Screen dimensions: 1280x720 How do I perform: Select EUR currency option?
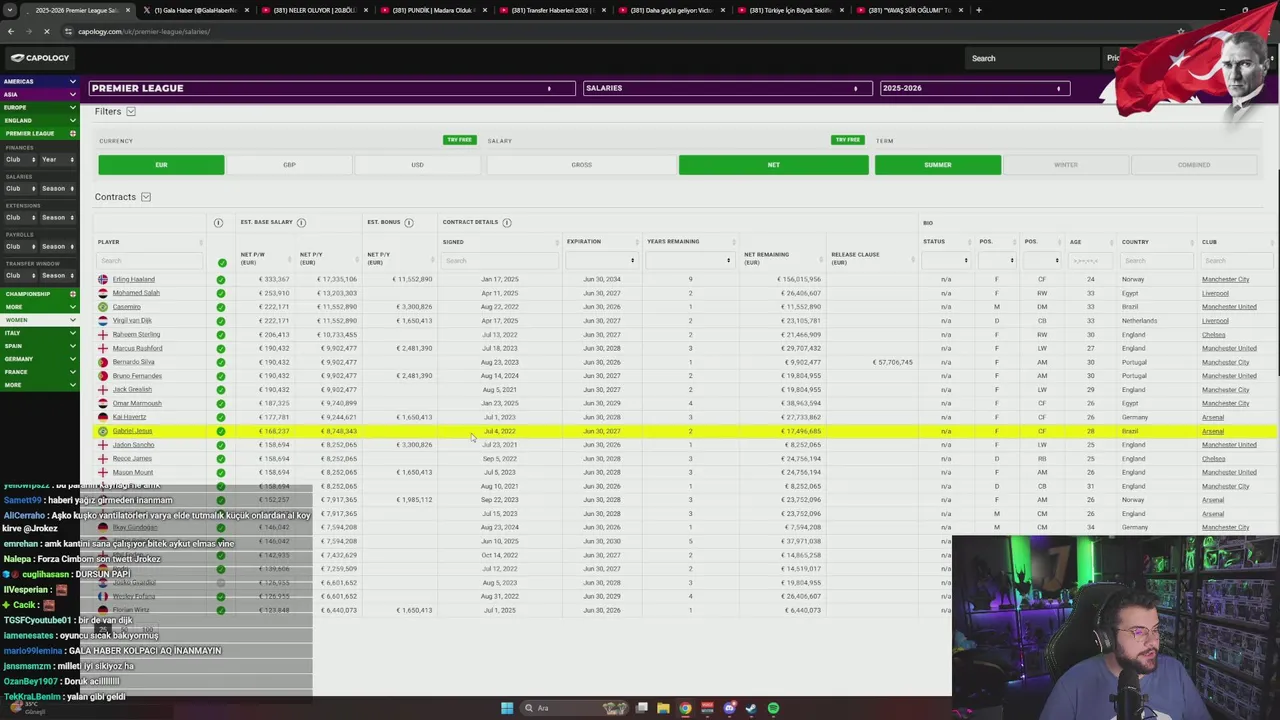[161, 165]
